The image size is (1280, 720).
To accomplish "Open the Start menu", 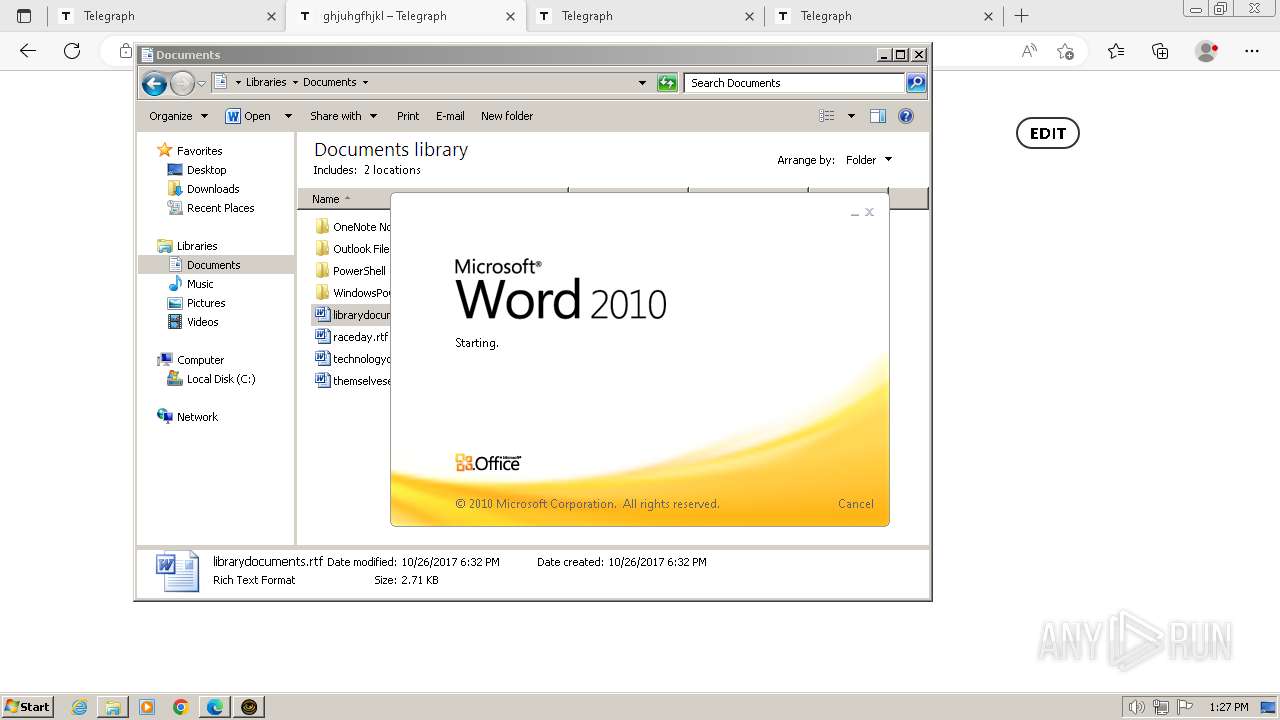I will coord(27,707).
